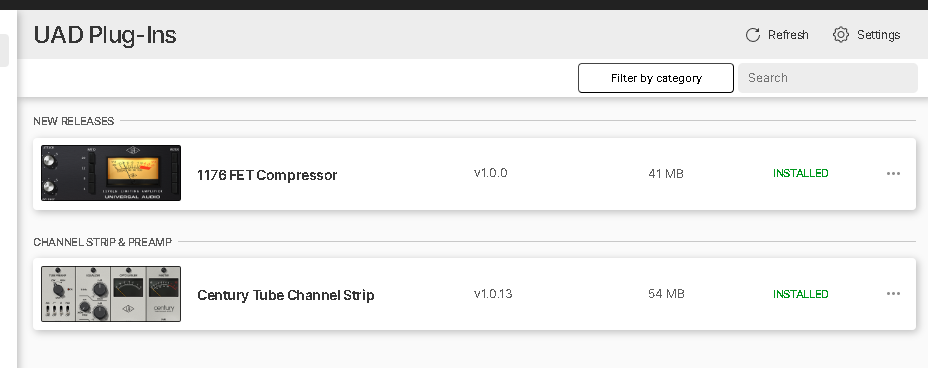Click the NEW RELEASES section header
This screenshot has height=368, width=928.
click(x=73, y=121)
